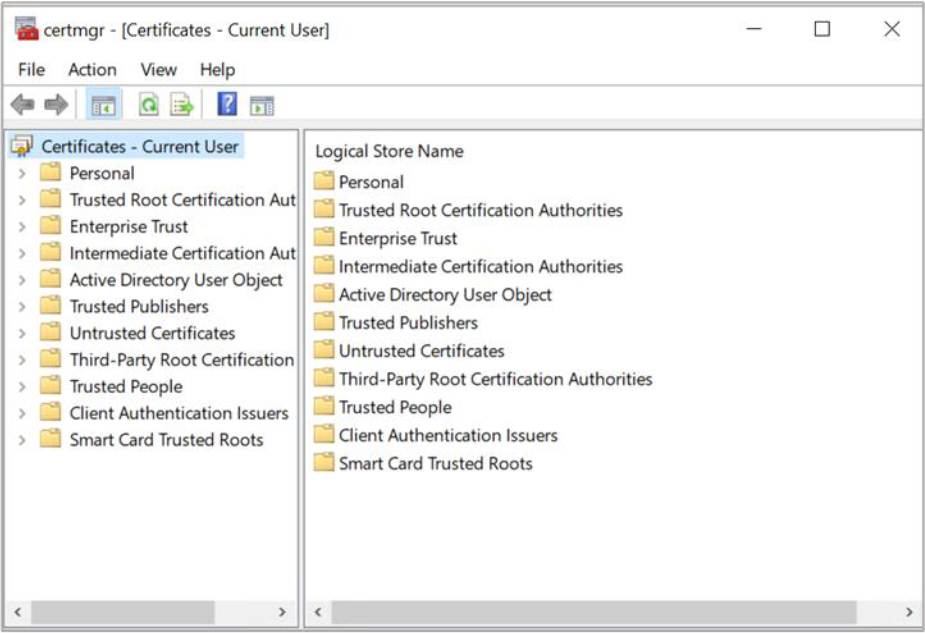The image size is (925, 633).
Task: Click the Export List toolbar icon
Action: pyautogui.click(x=181, y=104)
